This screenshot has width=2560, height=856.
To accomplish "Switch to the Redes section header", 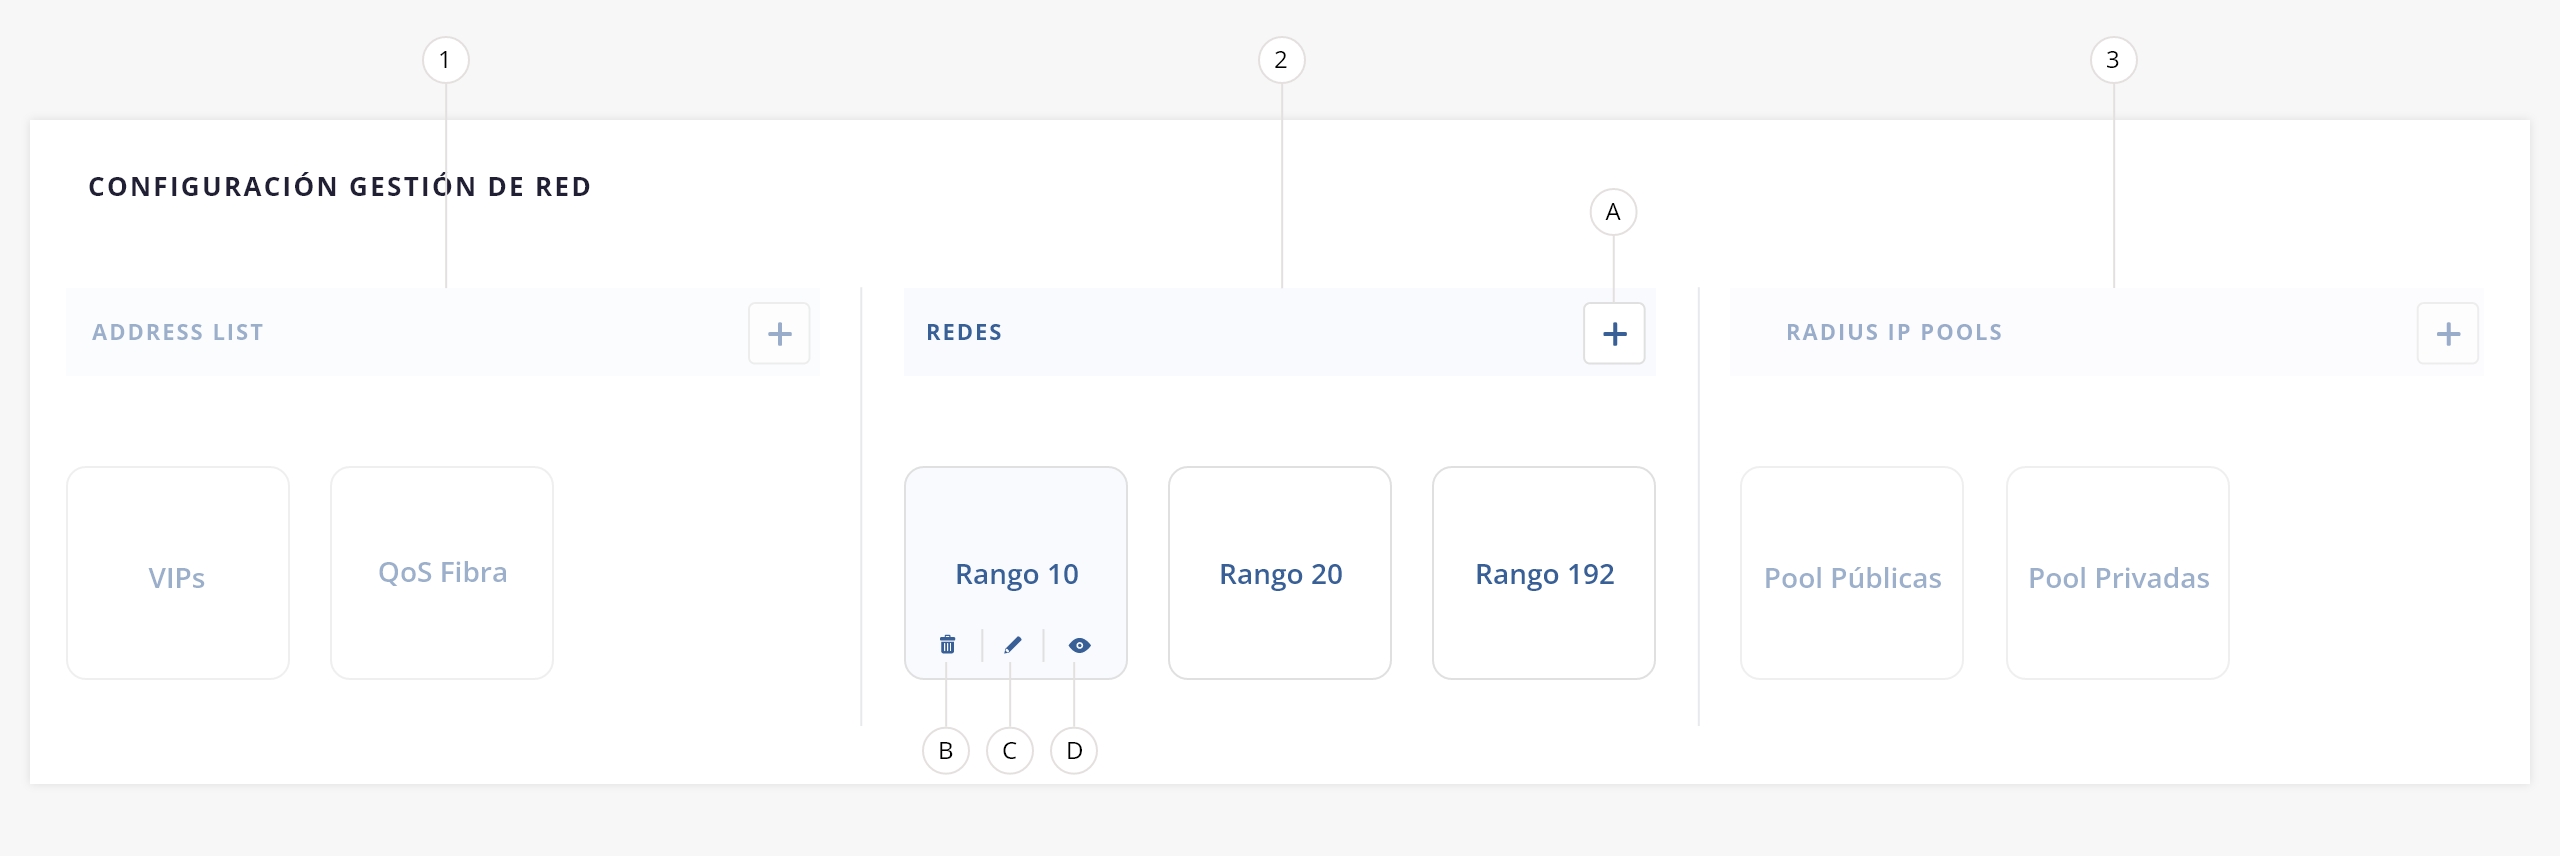I will pyautogui.click(x=964, y=332).
